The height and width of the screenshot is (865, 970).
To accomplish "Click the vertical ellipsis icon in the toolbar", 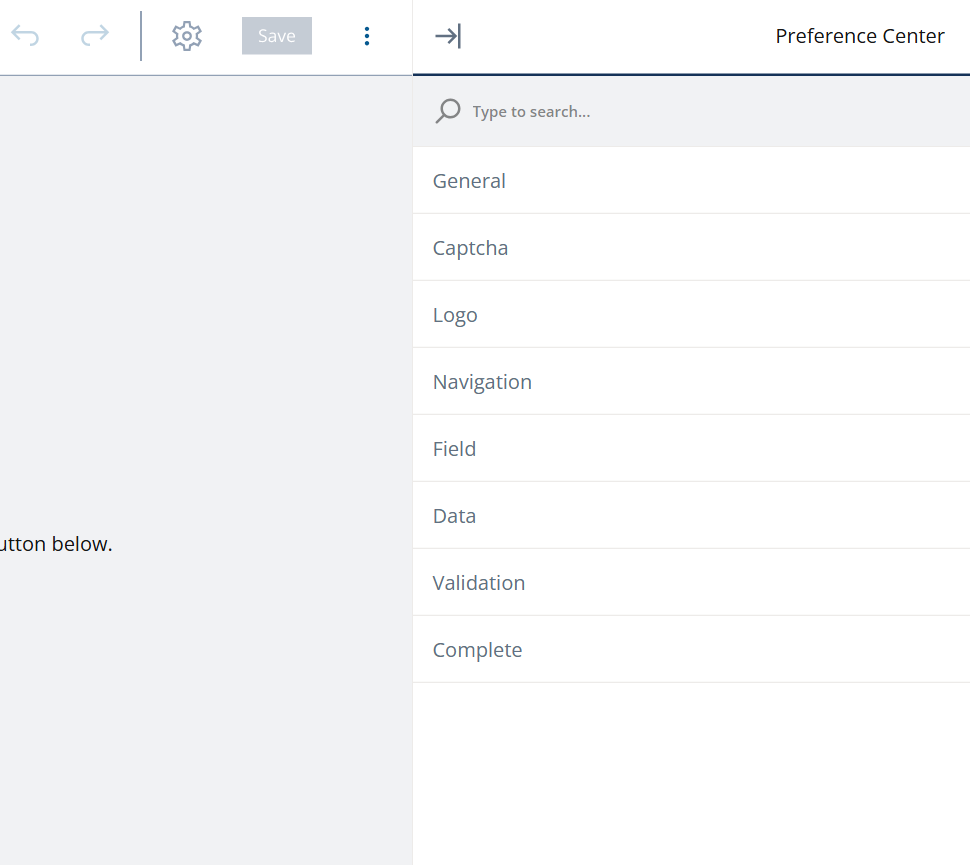I will tap(367, 35).
